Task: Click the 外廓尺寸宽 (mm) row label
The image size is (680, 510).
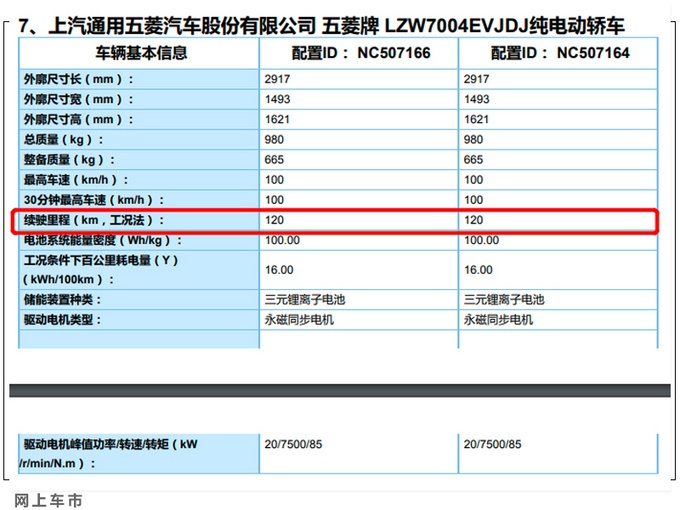Action: pyautogui.click(x=78, y=99)
